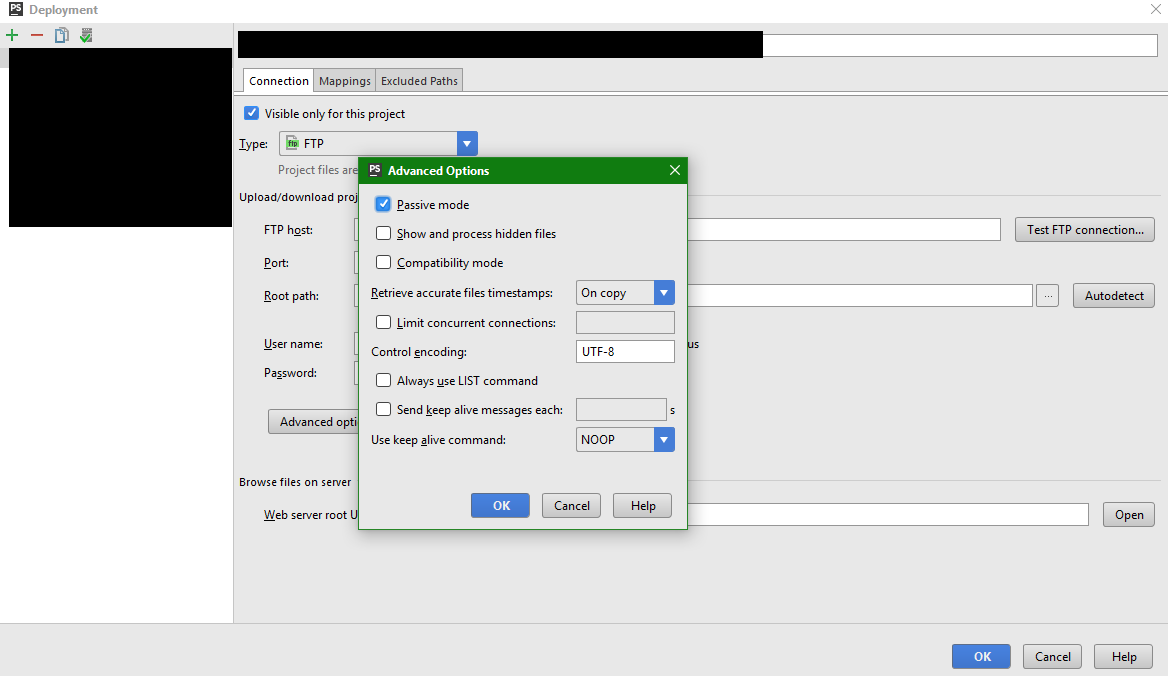Disable the Passive mode checkbox

tap(383, 205)
